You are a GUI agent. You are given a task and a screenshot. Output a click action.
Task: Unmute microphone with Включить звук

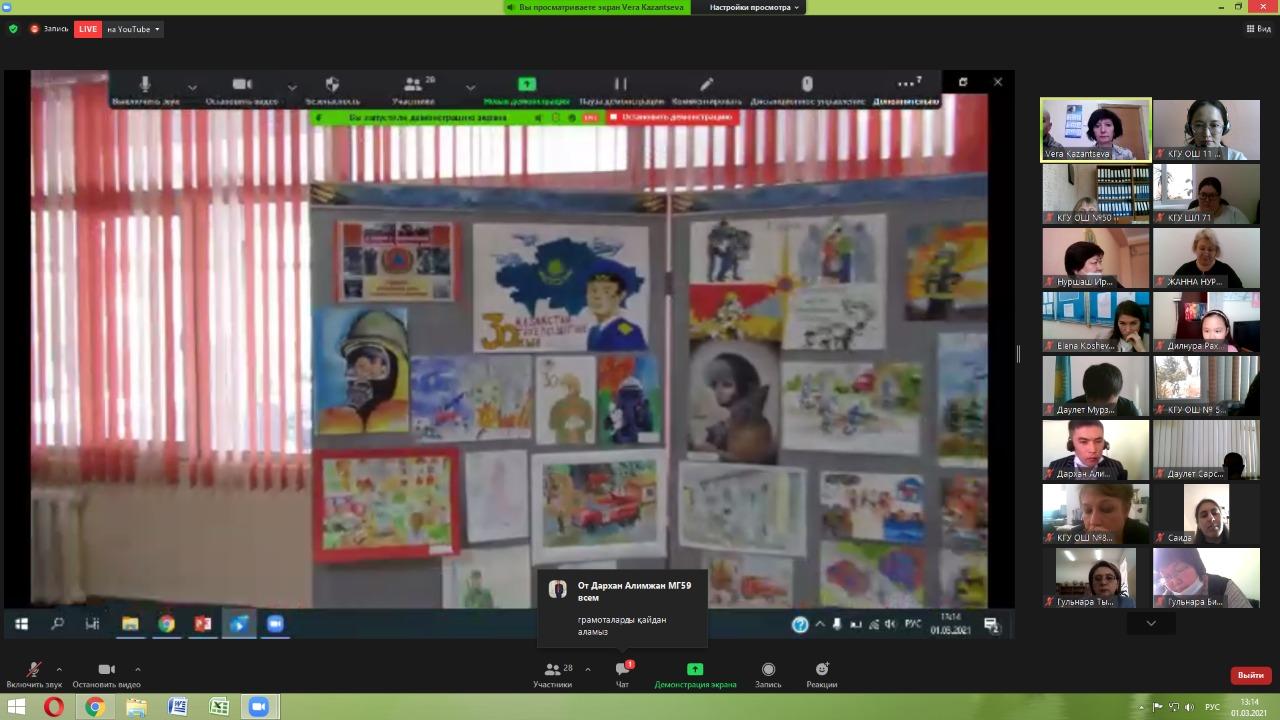tap(34, 674)
